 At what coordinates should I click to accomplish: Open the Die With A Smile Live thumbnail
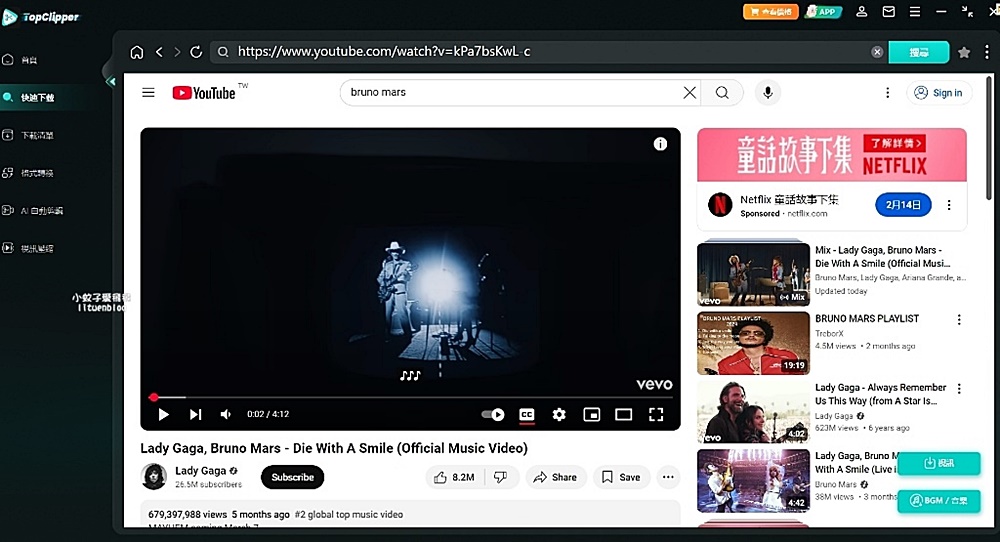(x=753, y=481)
